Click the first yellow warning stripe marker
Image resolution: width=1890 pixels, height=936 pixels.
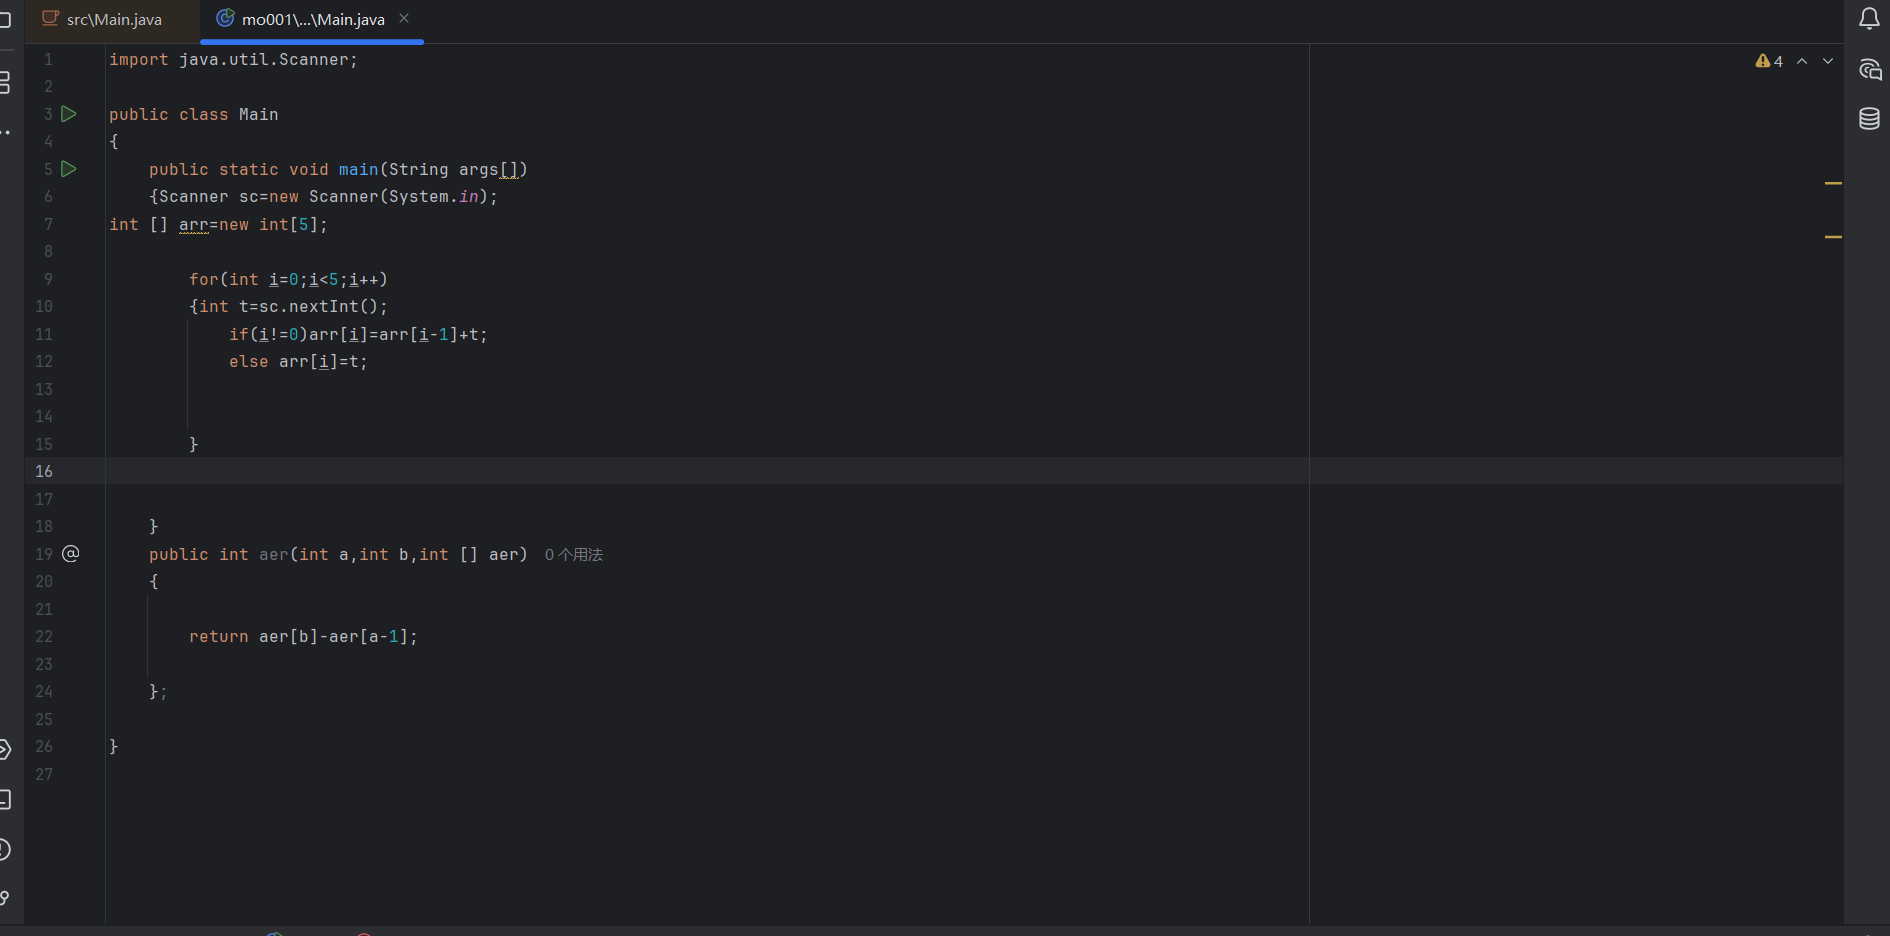1833,184
